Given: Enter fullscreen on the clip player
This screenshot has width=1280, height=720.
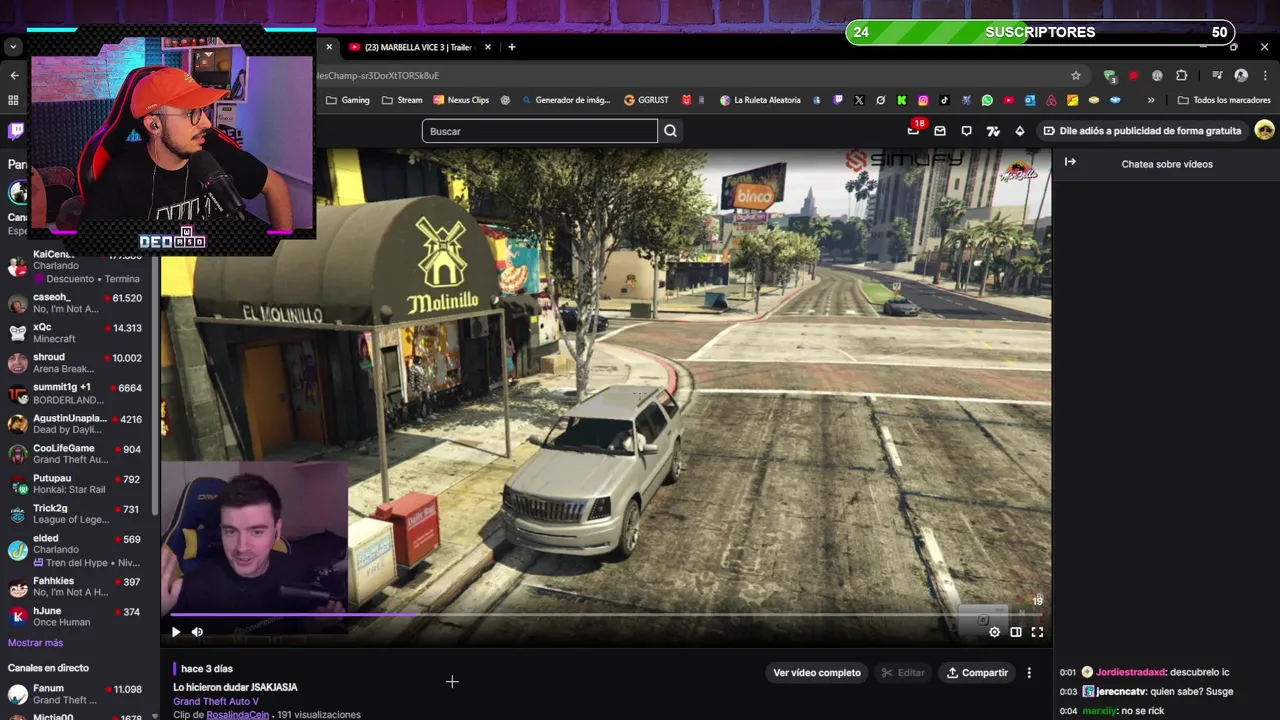Looking at the screenshot, I should pyautogui.click(x=1037, y=632).
